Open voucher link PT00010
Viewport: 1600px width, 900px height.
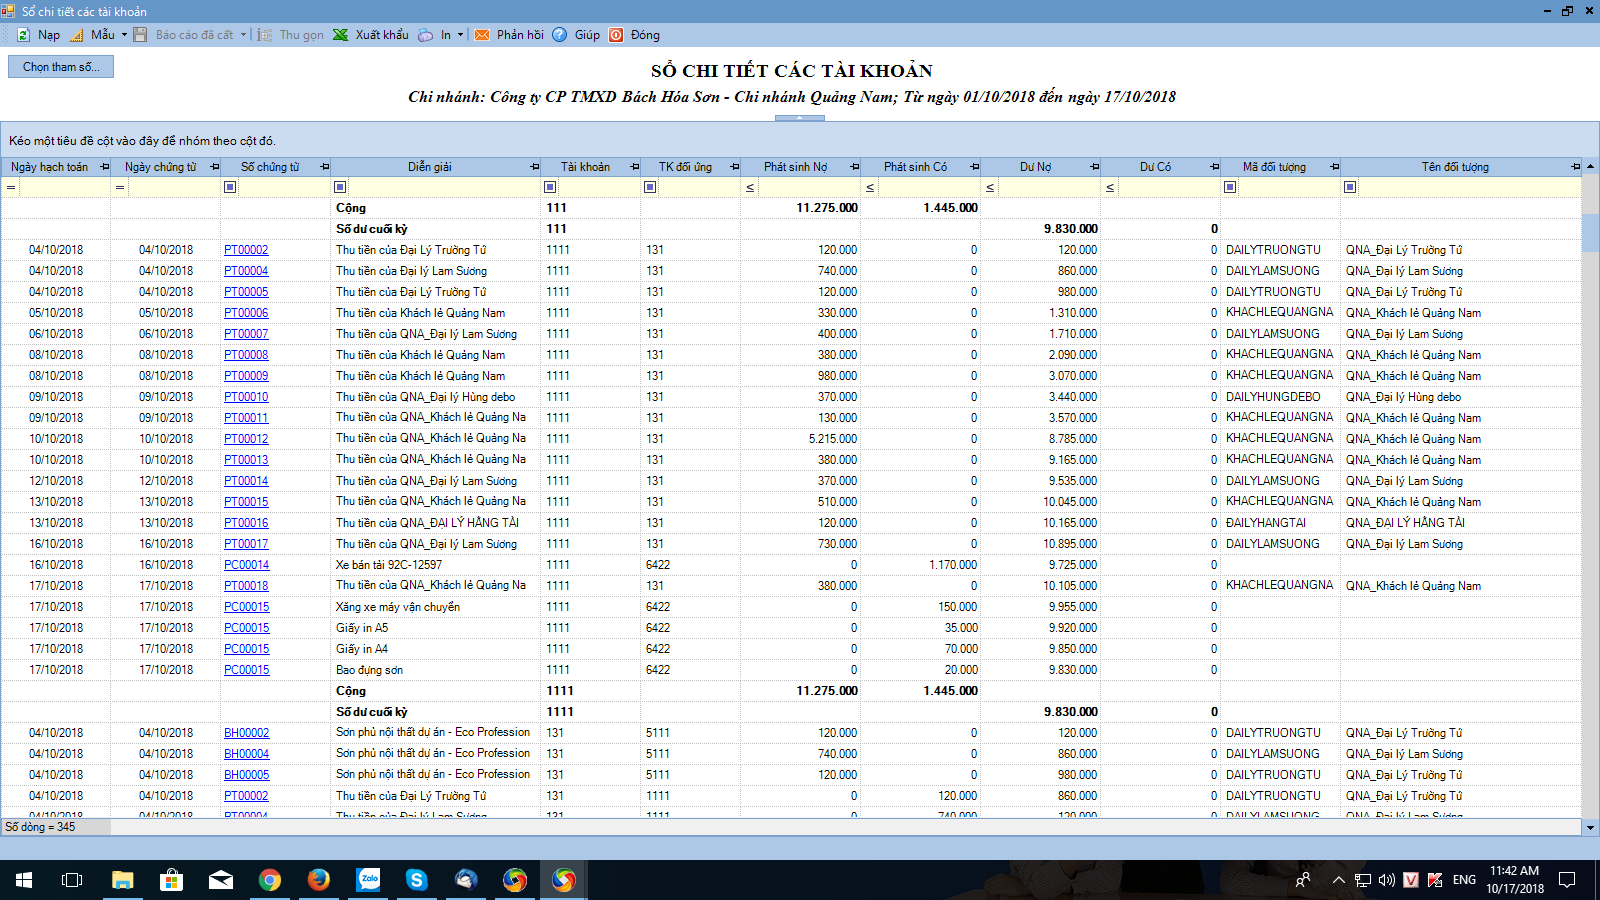246,397
